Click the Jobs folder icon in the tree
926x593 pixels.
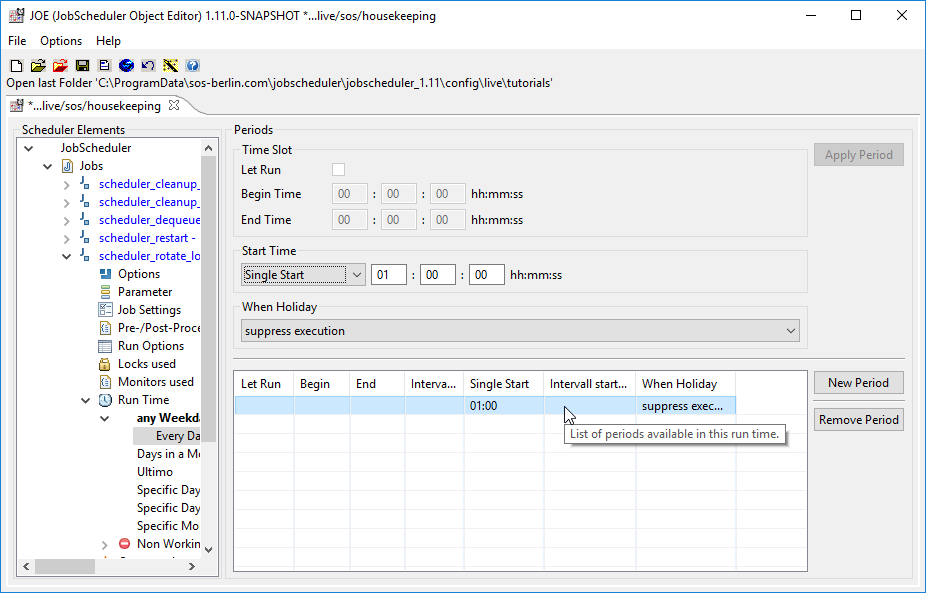tap(68, 166)
